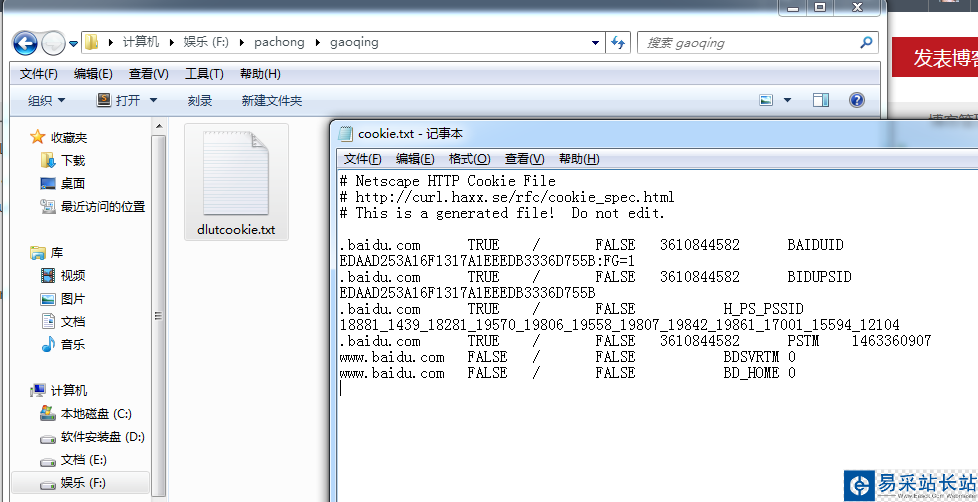Click BD_HOME entry in Notepad text
This screenshot has height=502, width=978.
752,373
